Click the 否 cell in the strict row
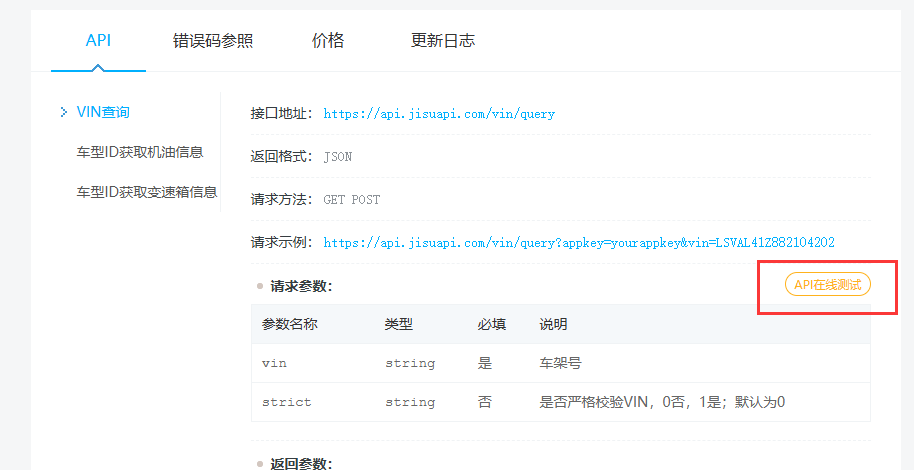 [x=485, y=402]
